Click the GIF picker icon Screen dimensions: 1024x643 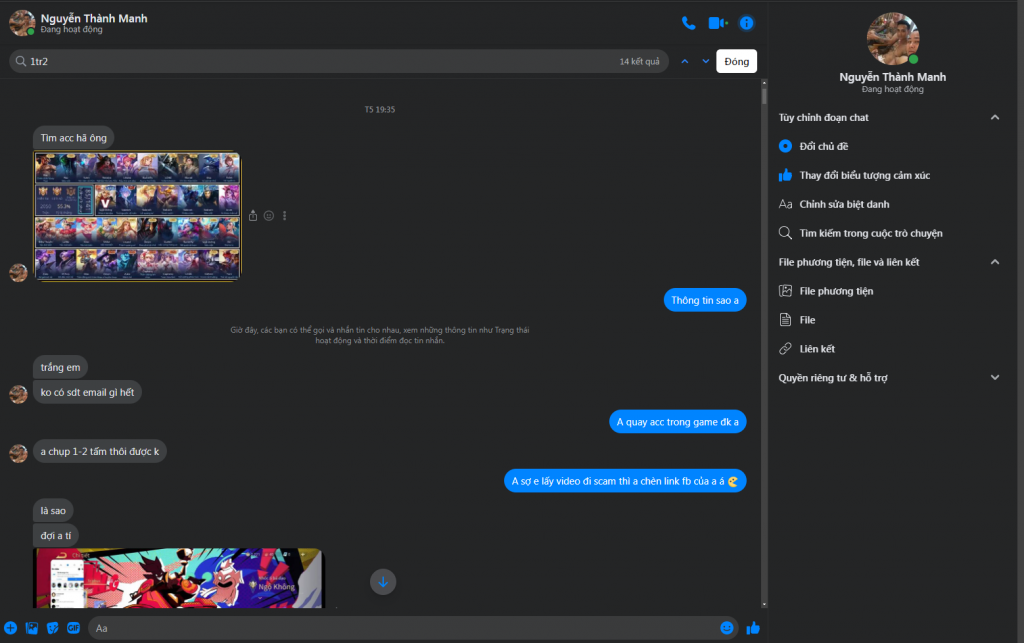[x=73, y=628]
